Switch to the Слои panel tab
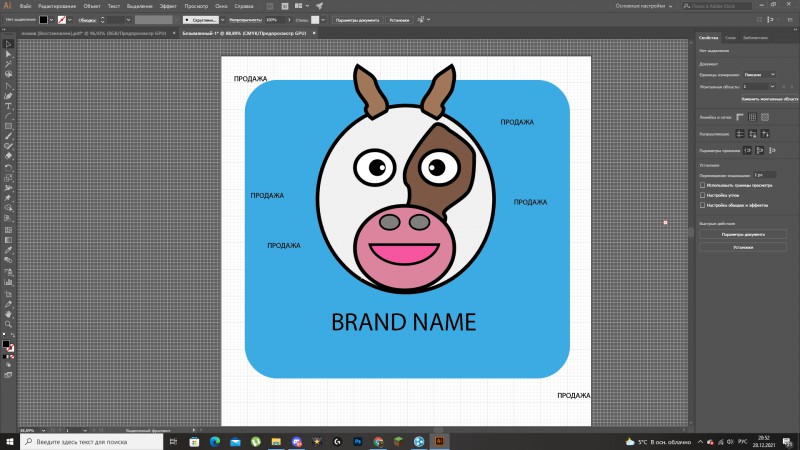Screen dimensions: 800x450 pyautogui.click(x=730, y=38)
